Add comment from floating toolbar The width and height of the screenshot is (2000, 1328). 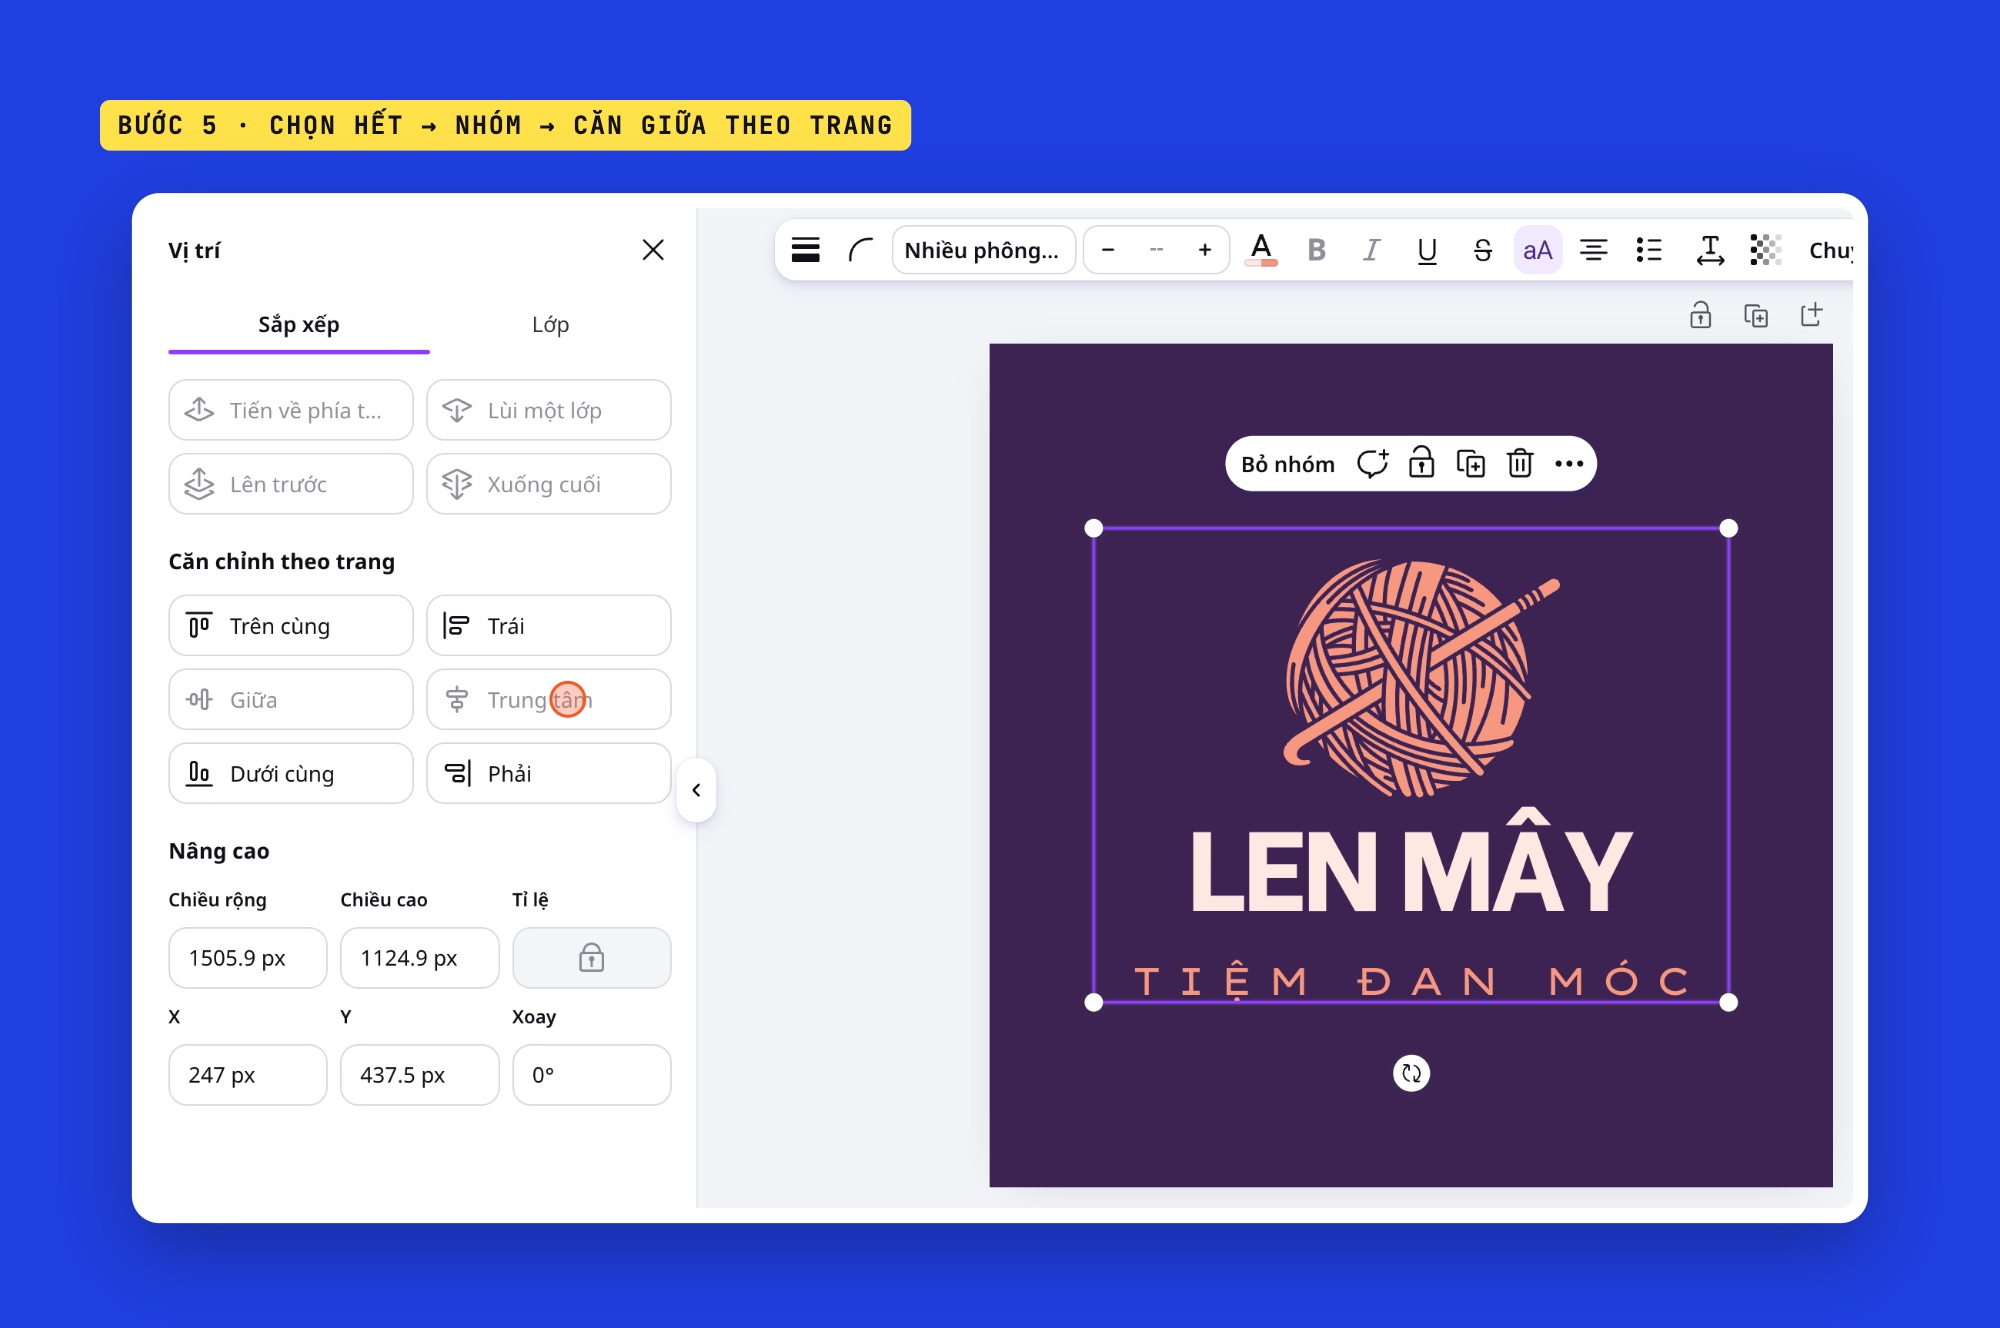click(x=1373, y=464)
